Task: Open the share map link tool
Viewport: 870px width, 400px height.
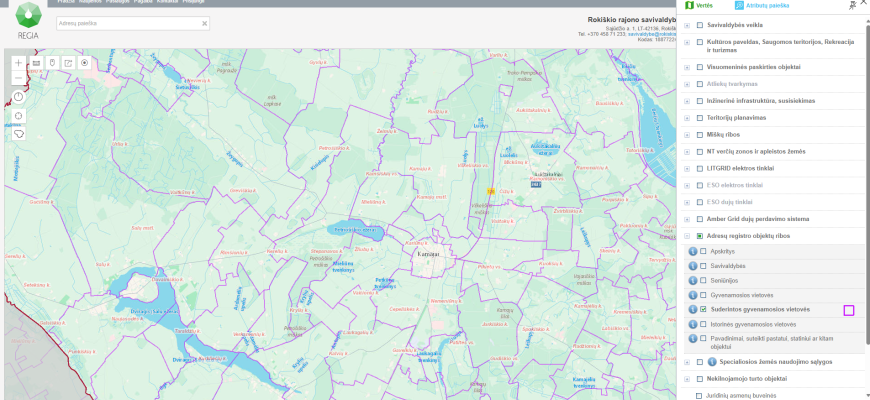Action: click(68, 63)
